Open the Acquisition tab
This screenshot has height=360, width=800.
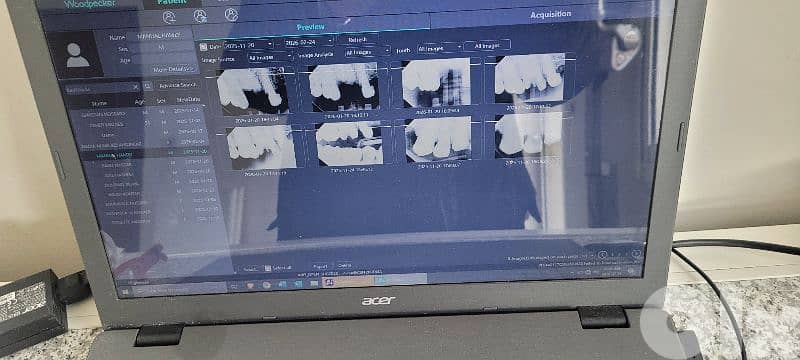click(x=550, y=14)
